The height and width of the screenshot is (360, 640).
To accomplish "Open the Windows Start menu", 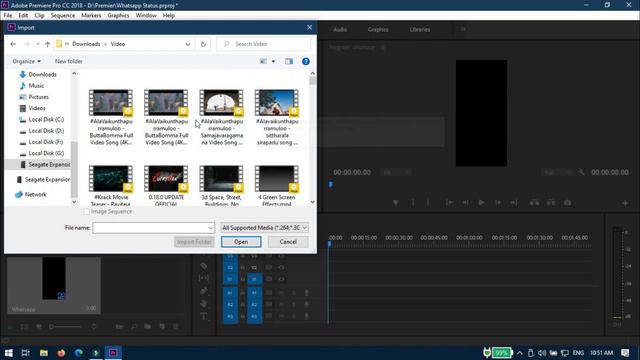I will pyautogui.click(x=9, y=353).
